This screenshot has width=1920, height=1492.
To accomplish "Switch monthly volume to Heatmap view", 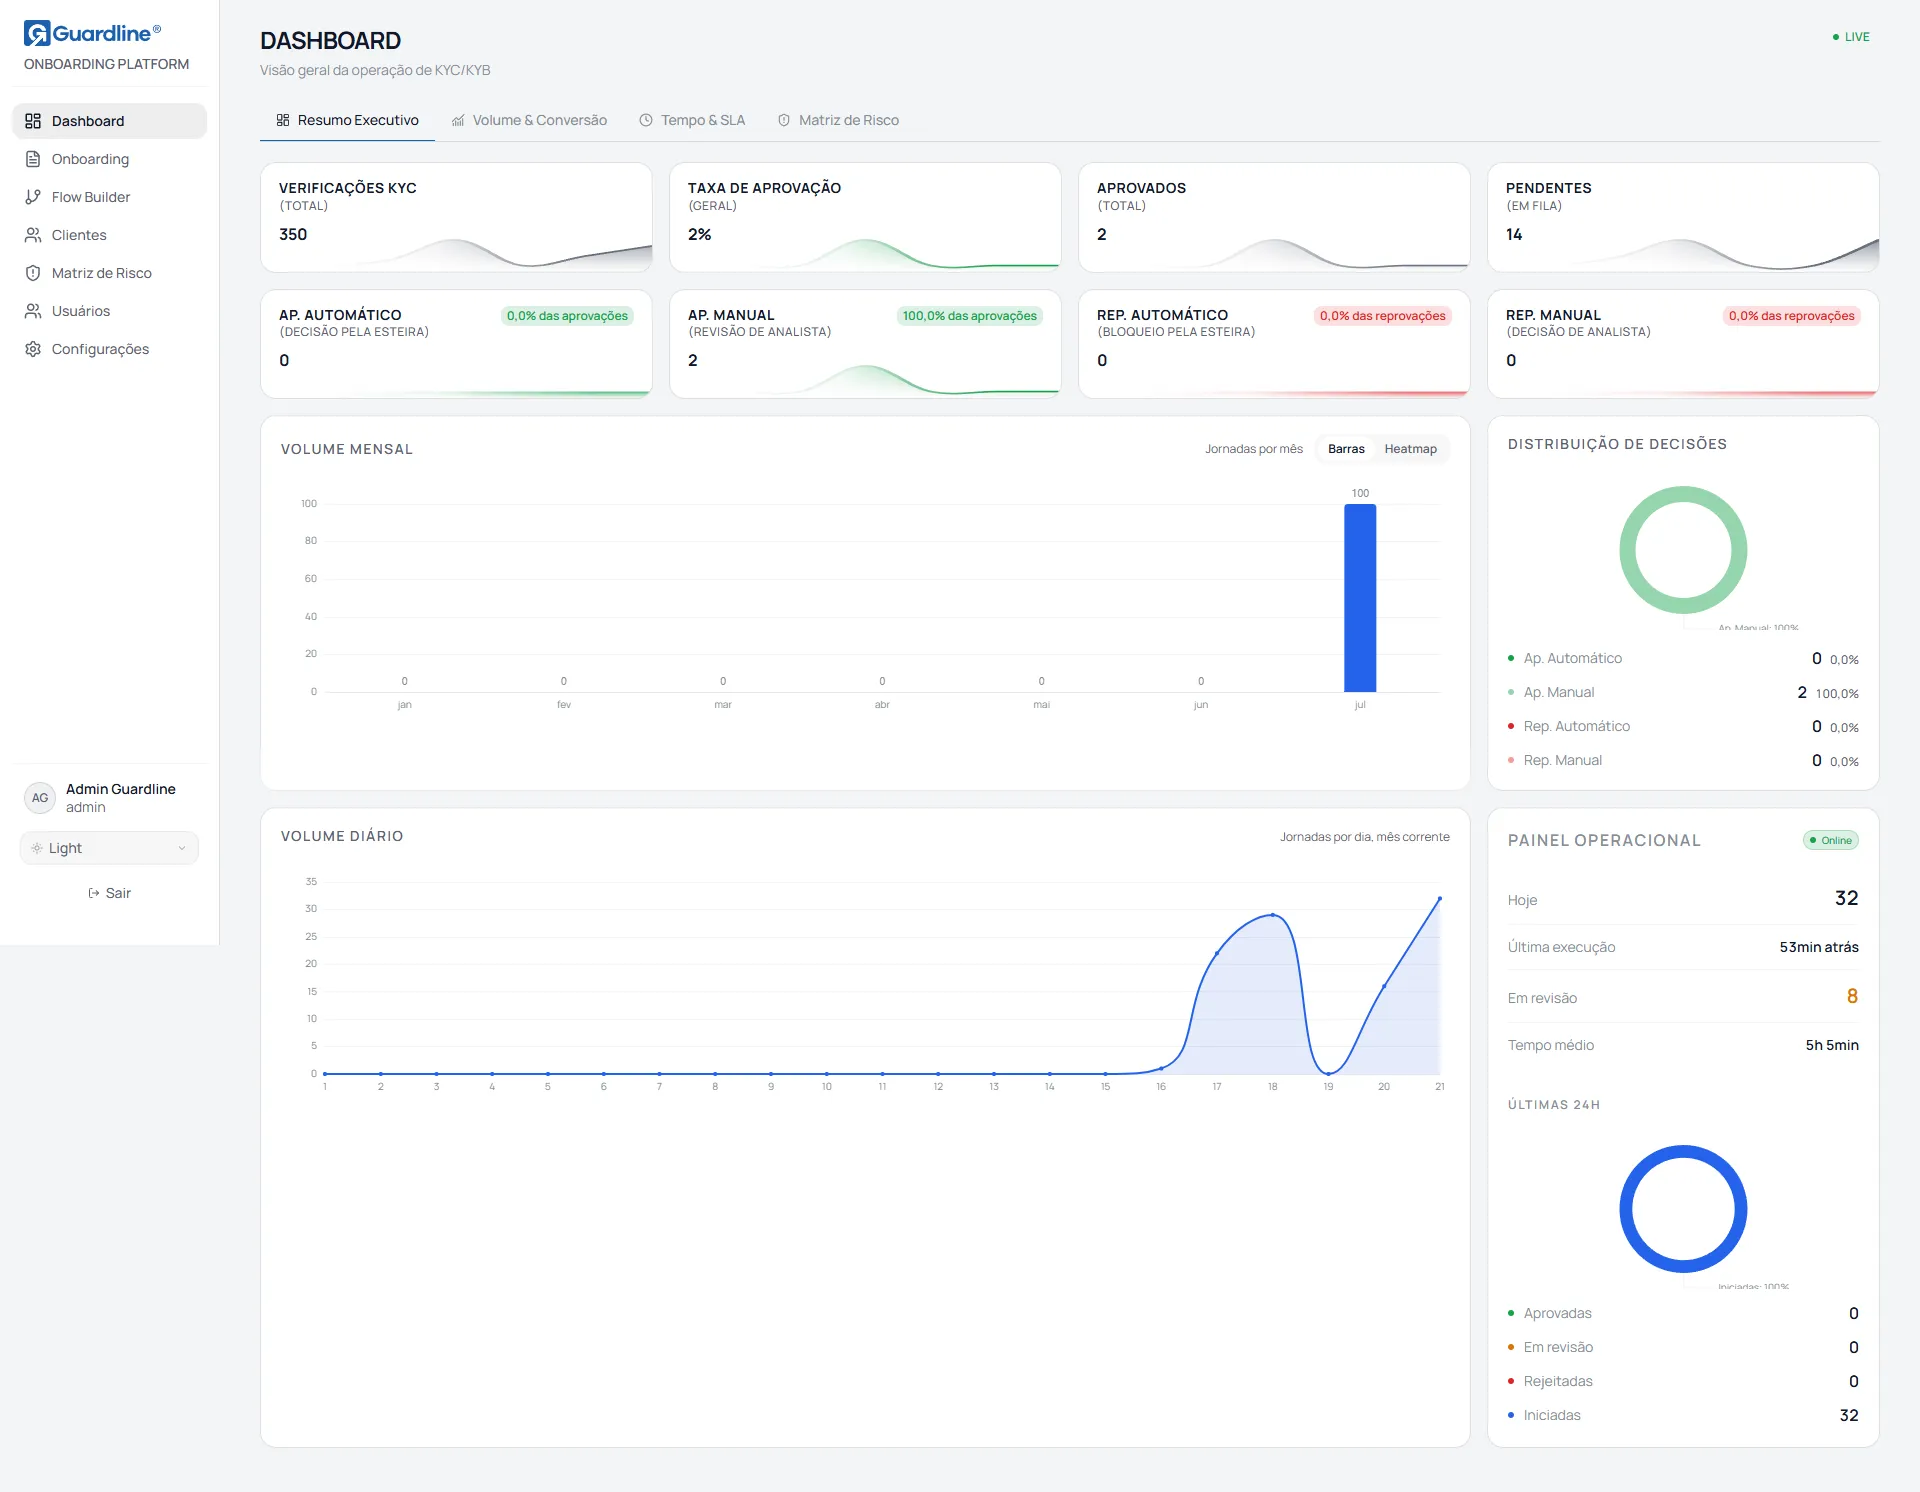I will tap(1410, 449).
